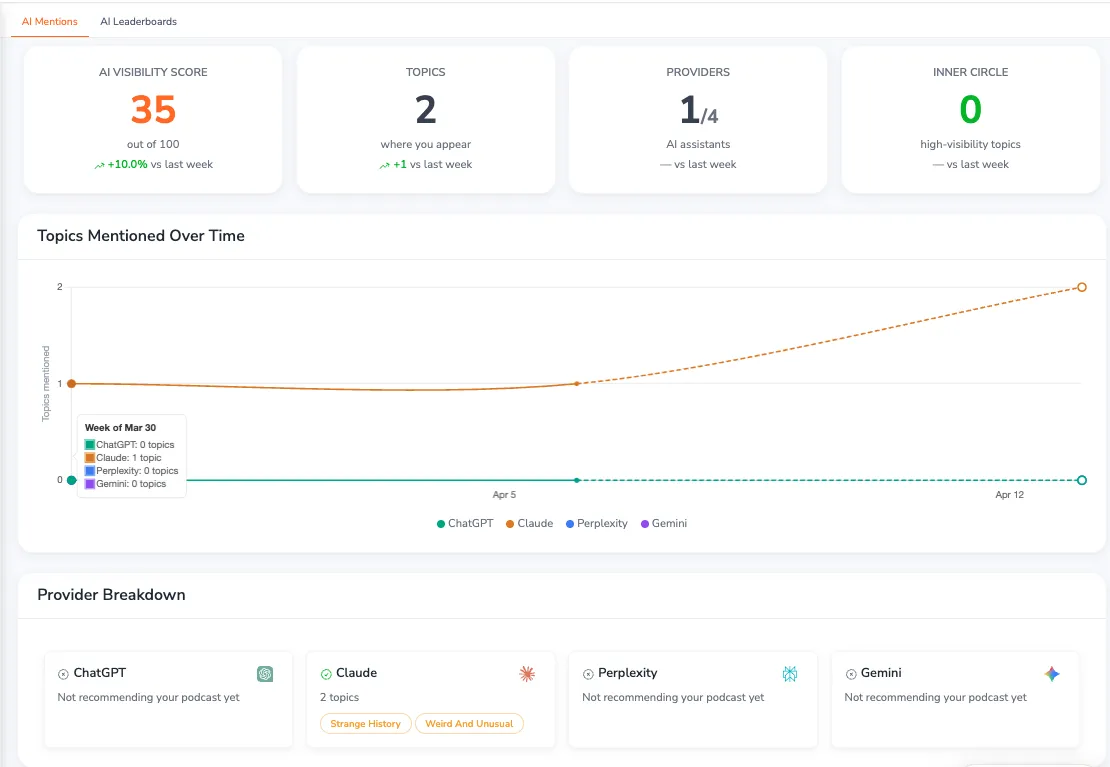Open the Strange History topic badge

[365, 723]
